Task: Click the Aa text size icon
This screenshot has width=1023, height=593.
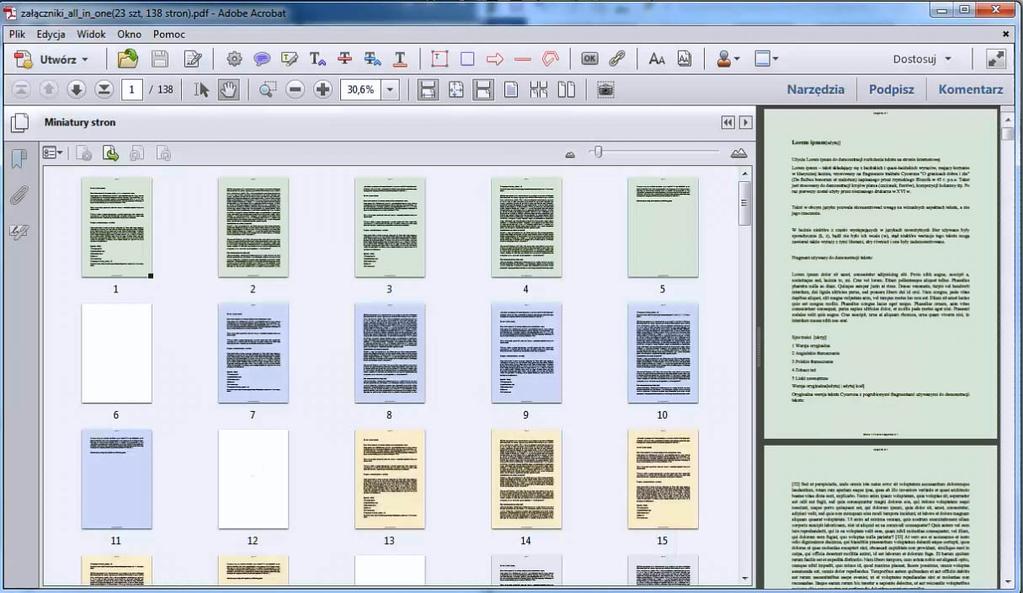Action: [x=656, y=59]
